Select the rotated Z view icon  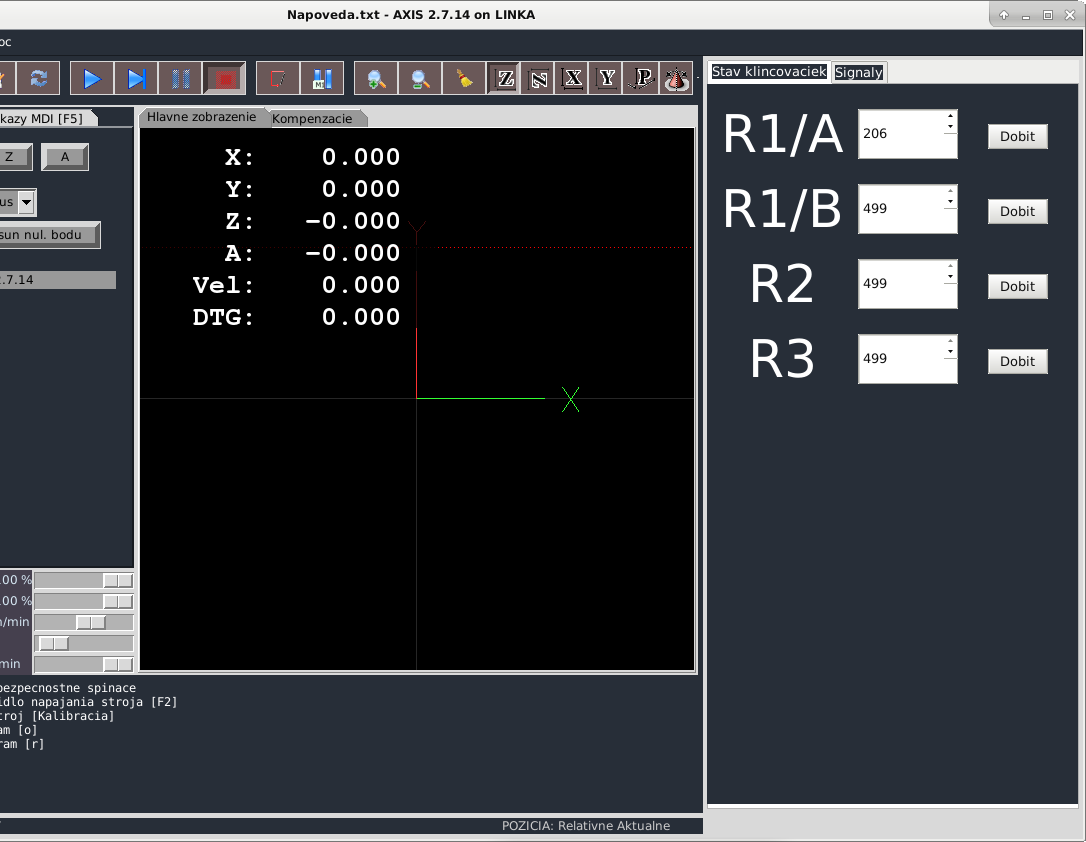tap(538, 78)
